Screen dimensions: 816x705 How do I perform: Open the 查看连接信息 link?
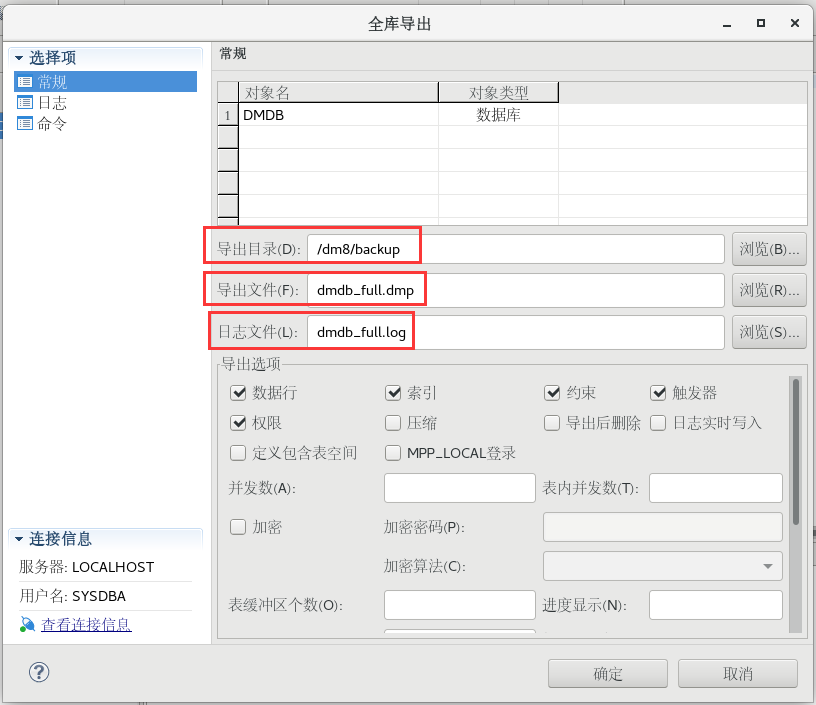(86, 624)
